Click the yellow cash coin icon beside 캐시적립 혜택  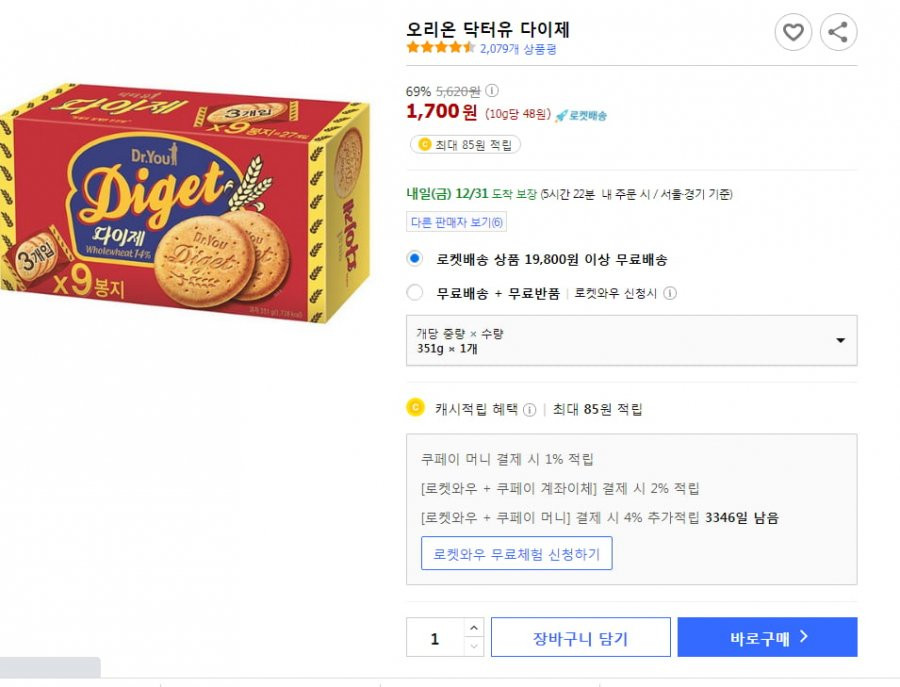[415, 407]
